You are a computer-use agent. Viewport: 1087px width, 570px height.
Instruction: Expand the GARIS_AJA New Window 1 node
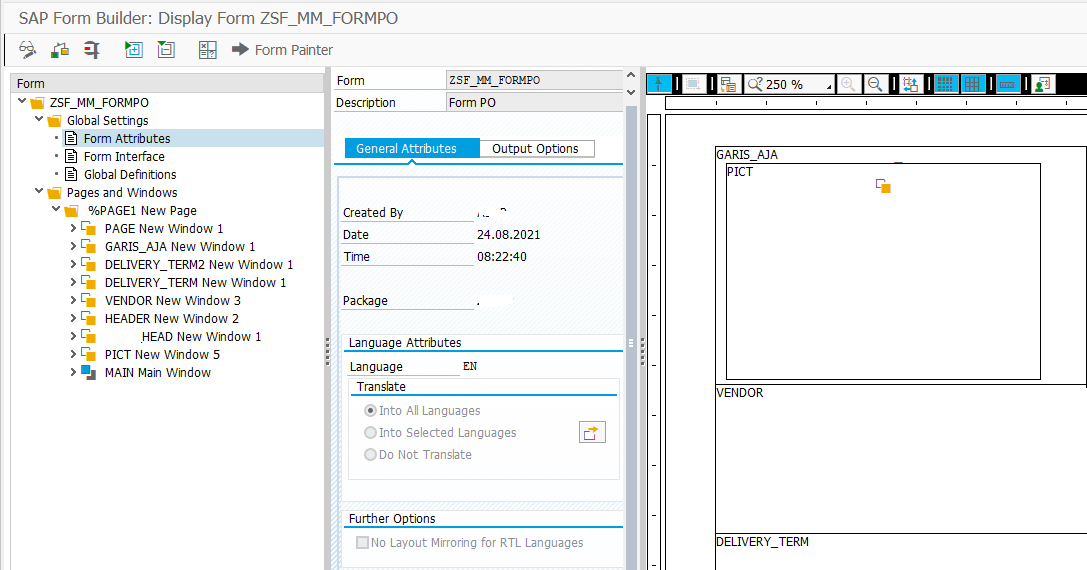pos(73,246)
